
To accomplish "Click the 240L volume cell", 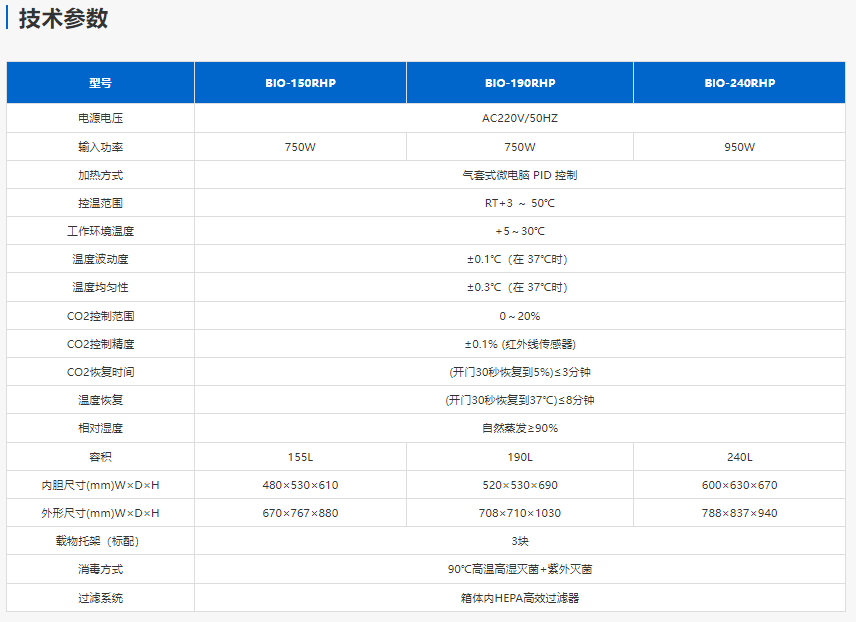I will (739, 457).
